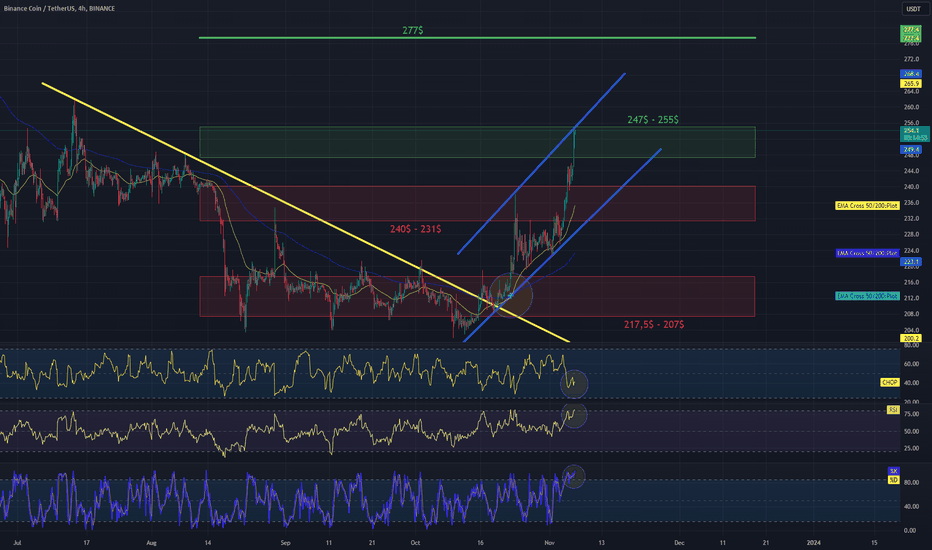Click the Jul label on time axis
The image size is (932, 550).
(x=17, y=543)
